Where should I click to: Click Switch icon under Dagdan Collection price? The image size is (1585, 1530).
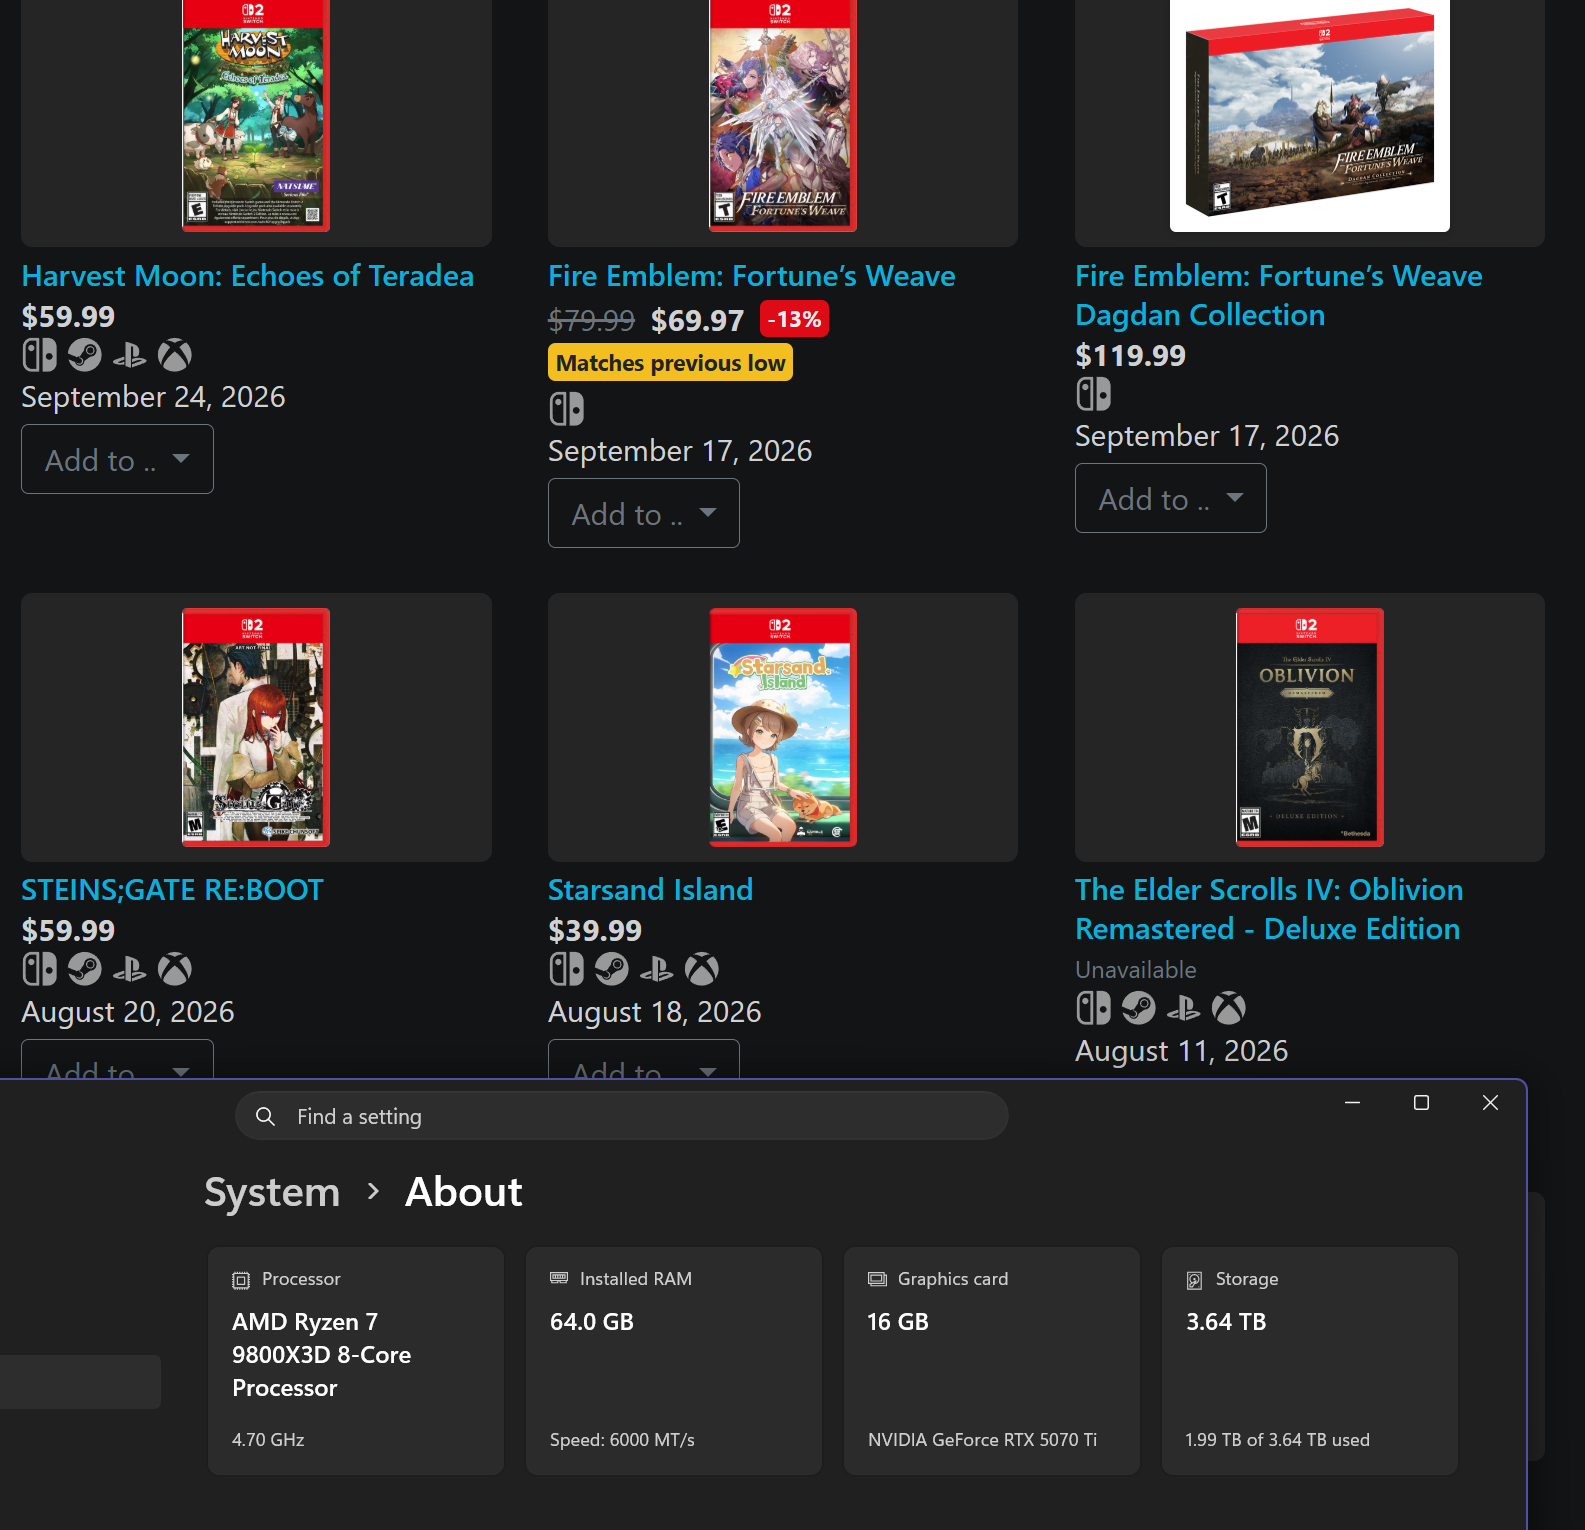point(1094,394)
